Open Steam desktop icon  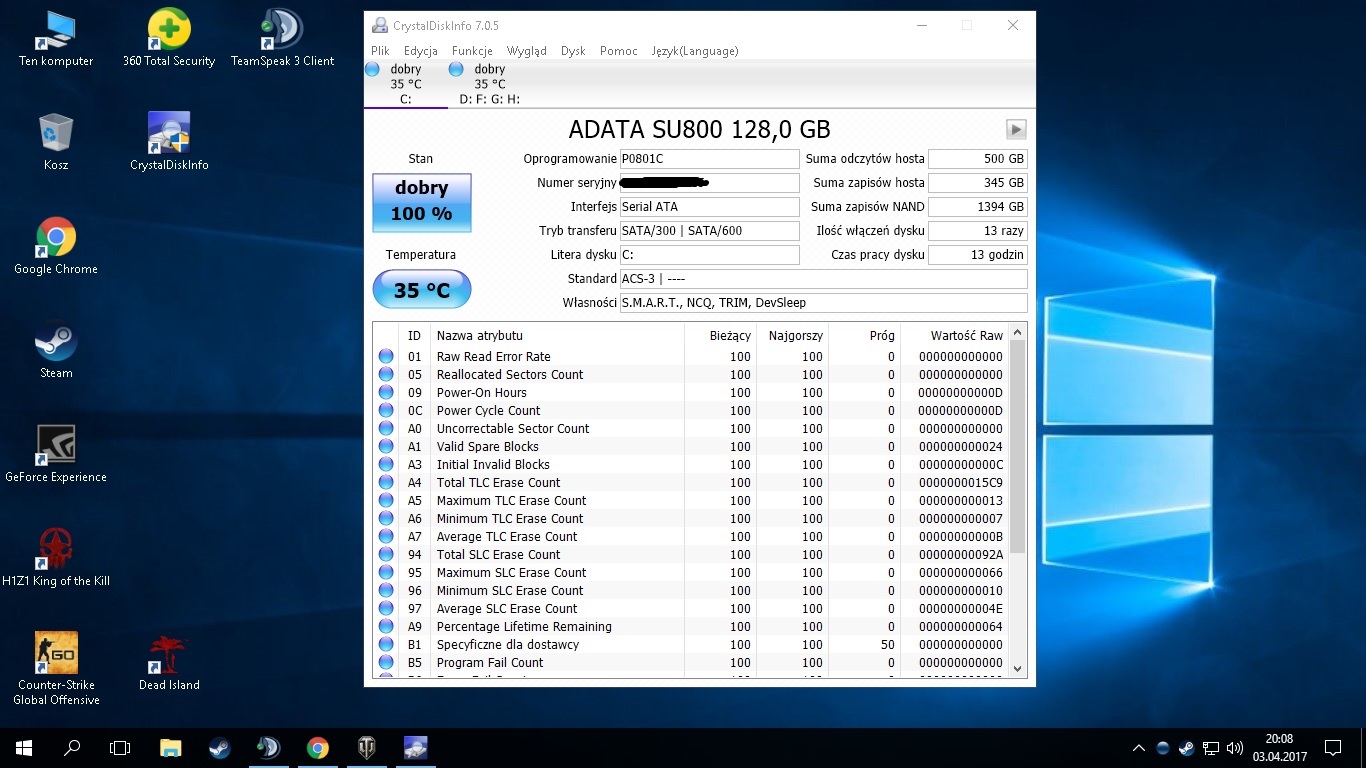[56, 351]
